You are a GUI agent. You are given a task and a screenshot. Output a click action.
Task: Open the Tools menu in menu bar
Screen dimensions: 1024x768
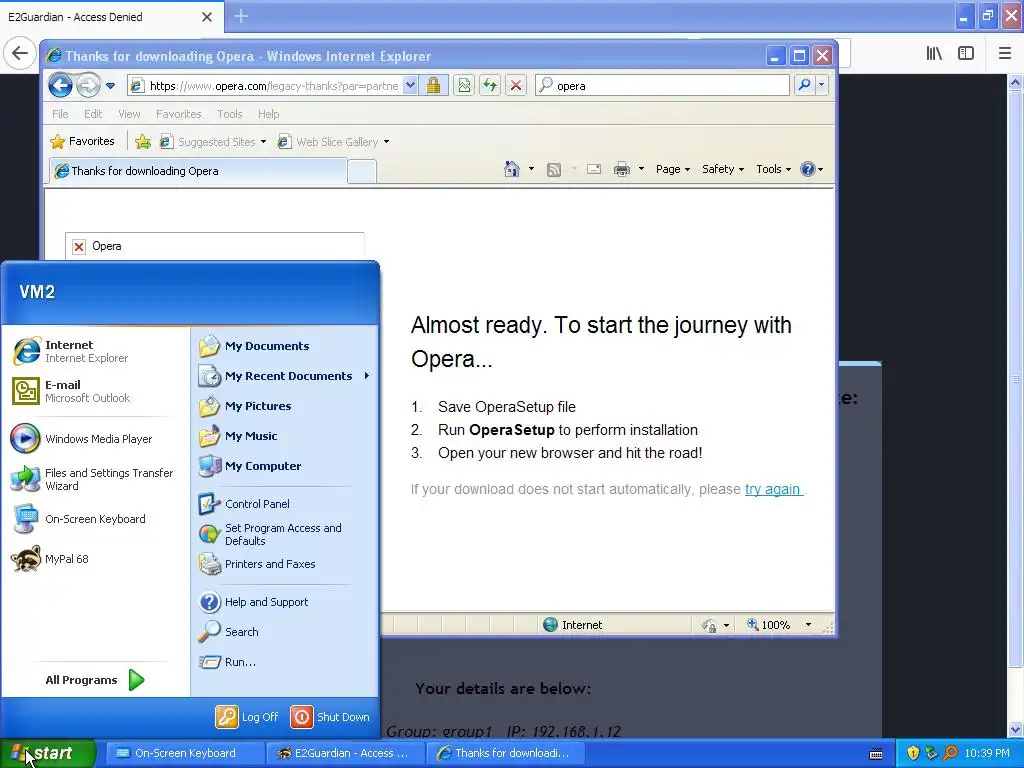[230, 114]
